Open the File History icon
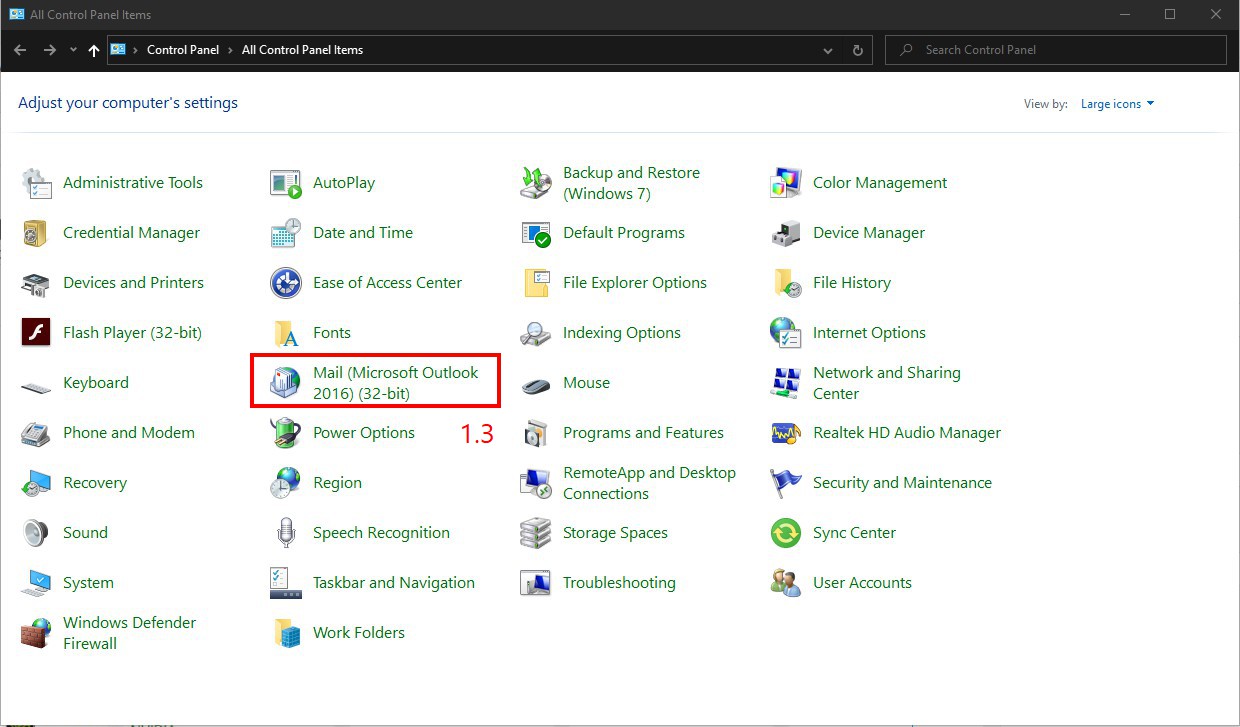1240x727 pixels. click(x=786, y=283)
